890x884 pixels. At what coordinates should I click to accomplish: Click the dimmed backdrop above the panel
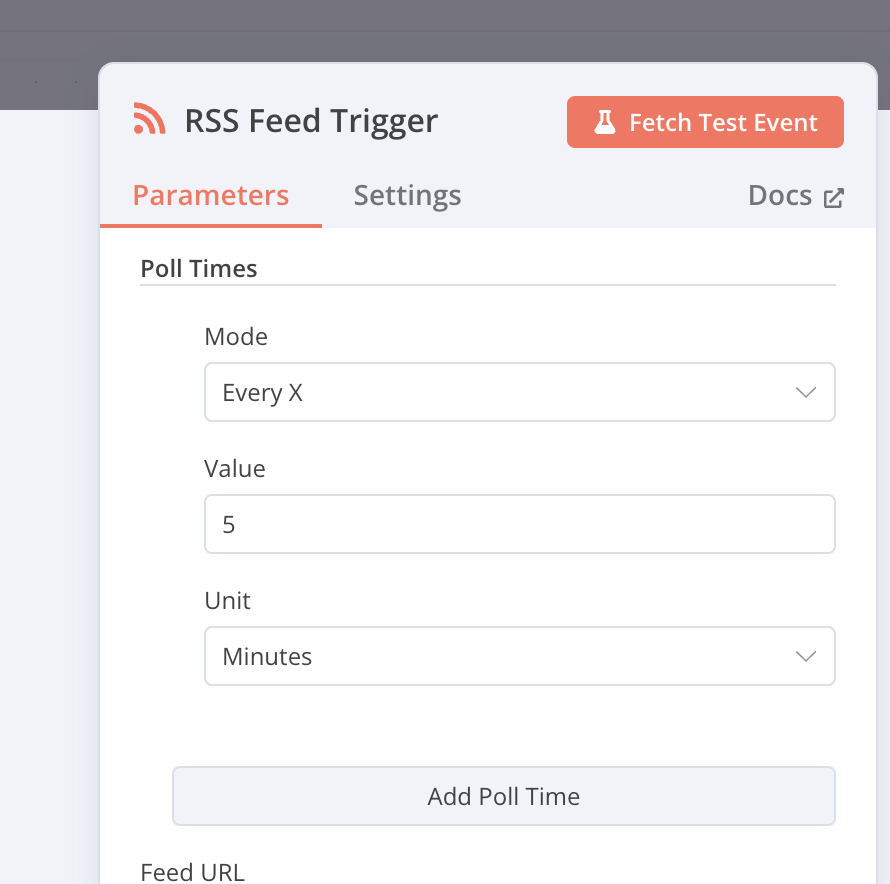tap(450, 30)
